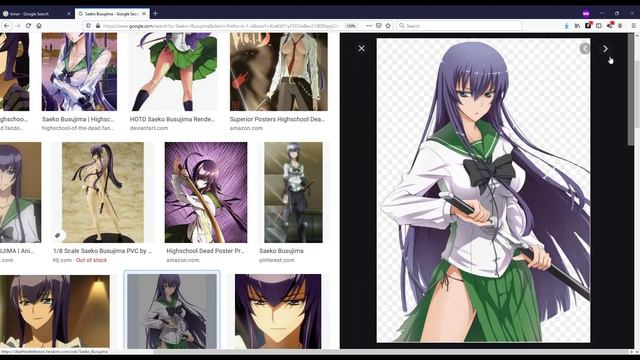Viewport: 640px width, 360px height.
Task: Open '1/8 Scale Saeko Busujima PVC' figure thumbnail
Action: 103,192
